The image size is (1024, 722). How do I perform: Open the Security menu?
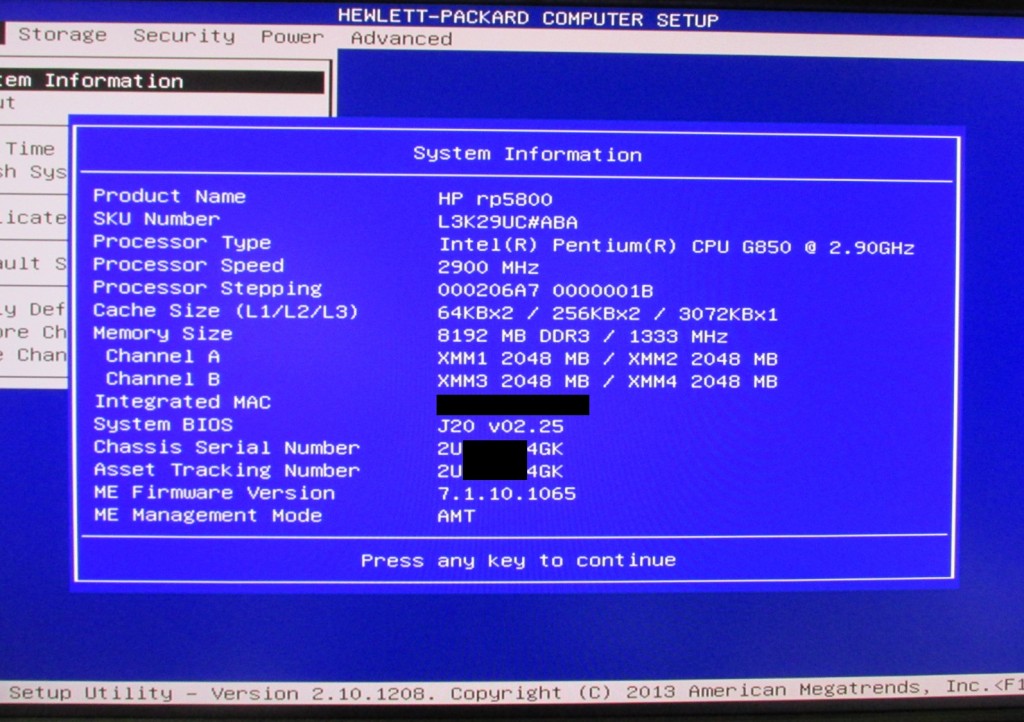click(x=184, y=36)
